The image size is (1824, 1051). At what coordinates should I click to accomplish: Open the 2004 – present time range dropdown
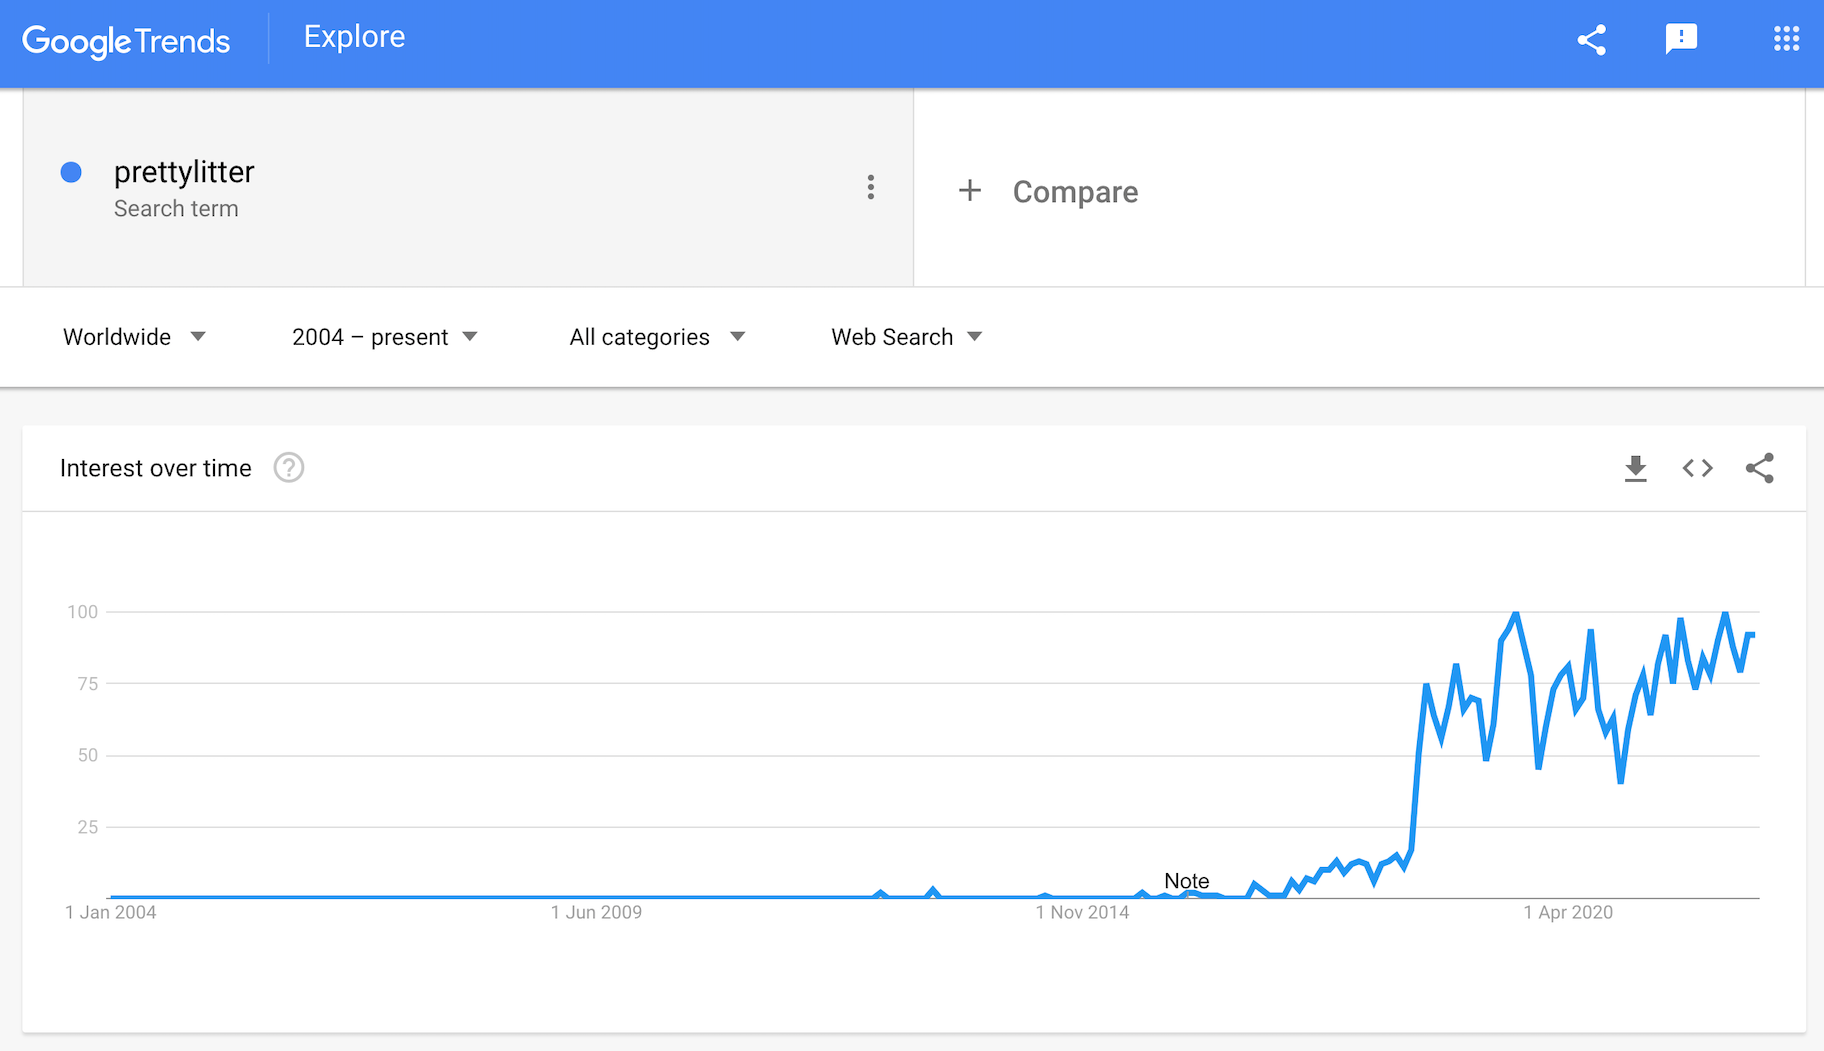click(384, 337)
